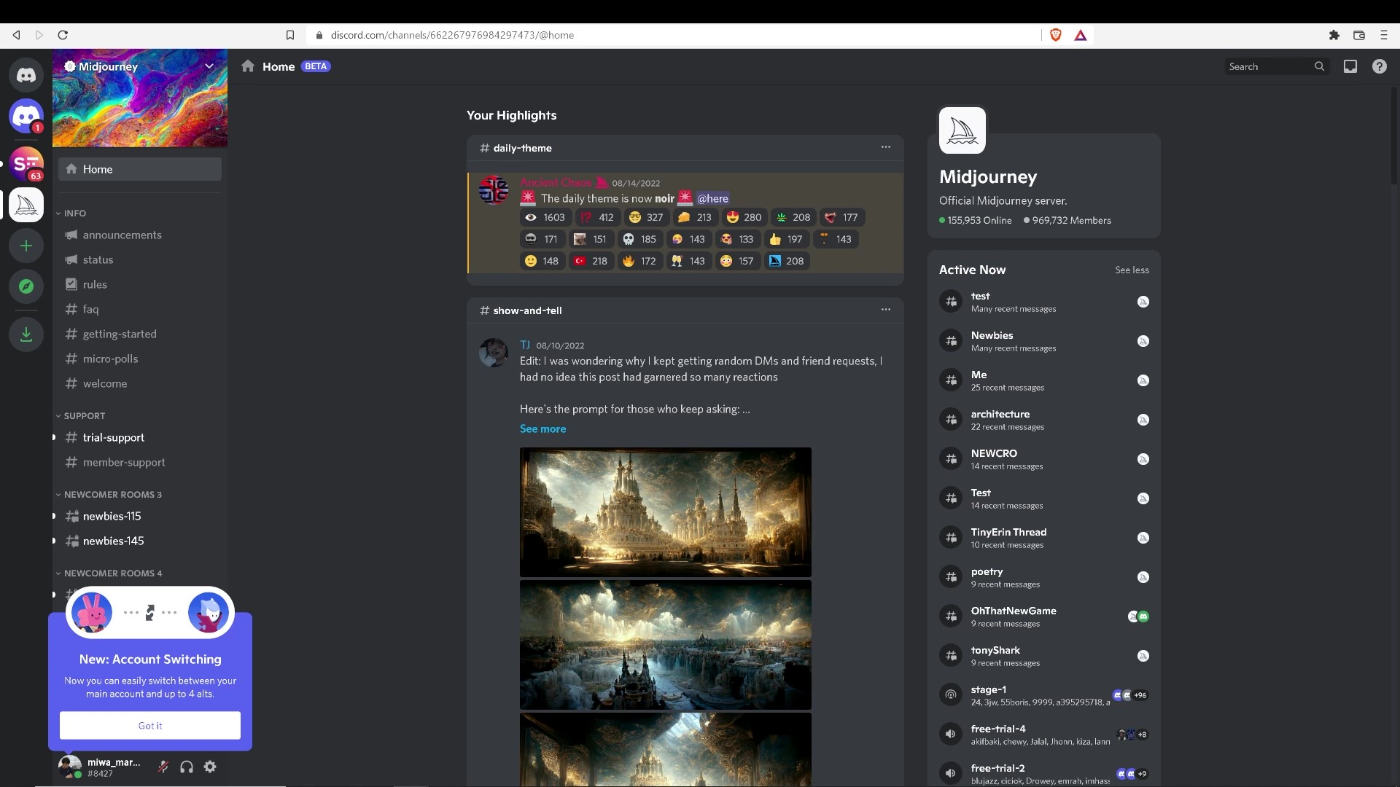Open the member-support channel
This screenshot has height=787, width=1400.
[140, 462]
